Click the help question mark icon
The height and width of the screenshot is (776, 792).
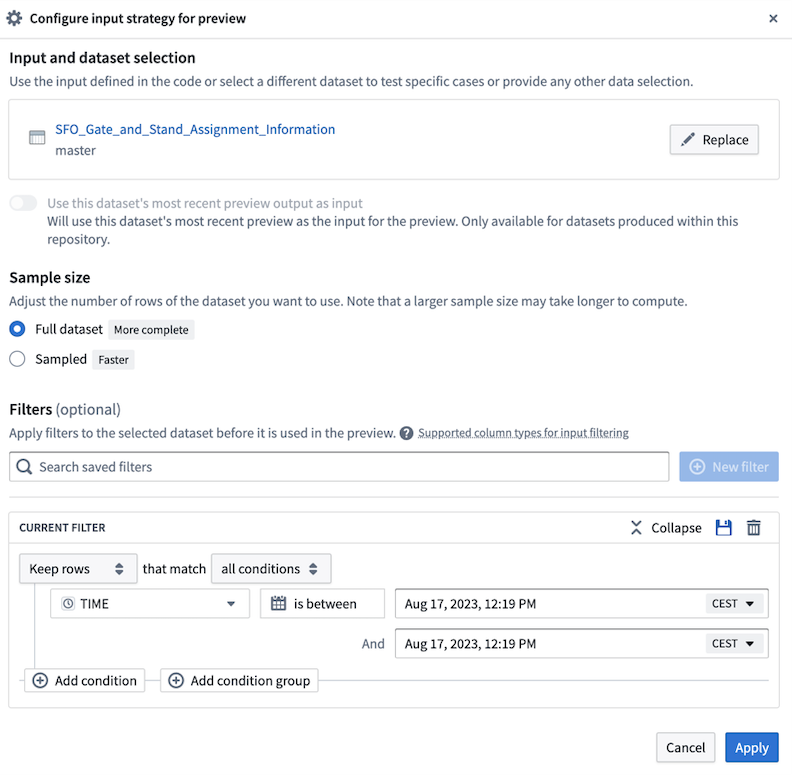click(x=406, y=433)
